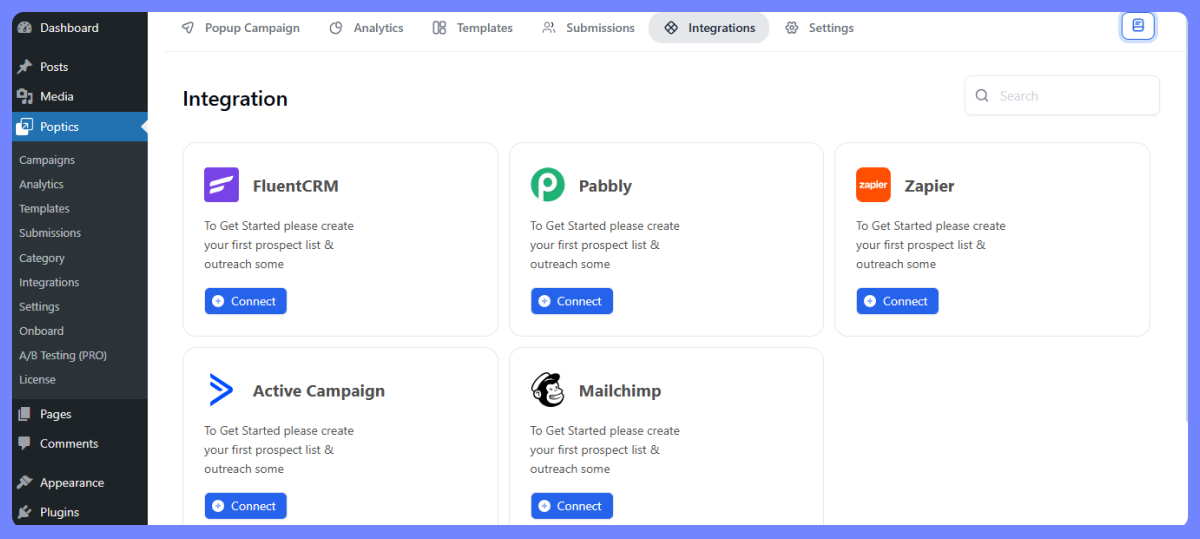
Task: Click the Integrations diamond icon
Action: pos(671,28)
